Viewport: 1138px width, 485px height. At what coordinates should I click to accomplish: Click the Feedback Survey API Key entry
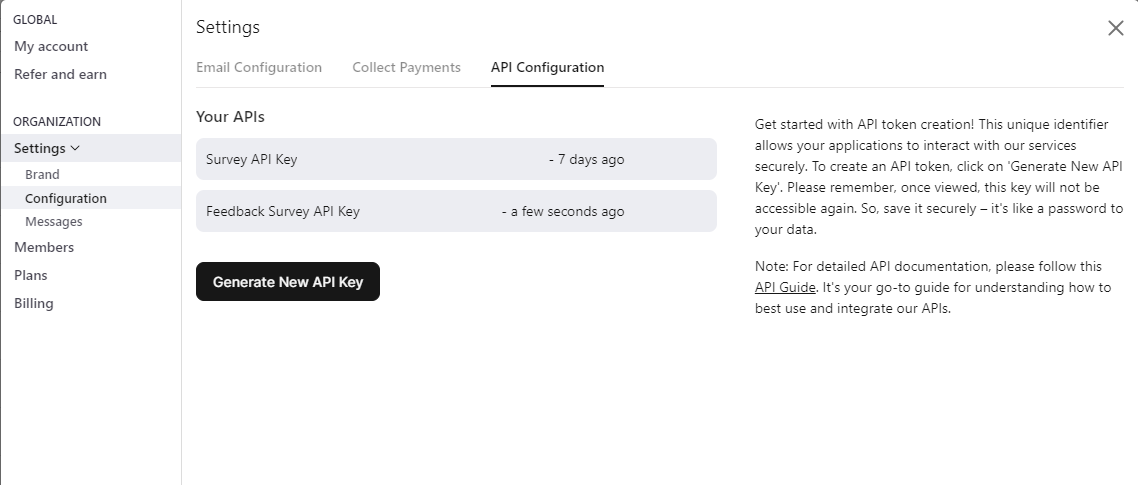[x=283, y=211]
